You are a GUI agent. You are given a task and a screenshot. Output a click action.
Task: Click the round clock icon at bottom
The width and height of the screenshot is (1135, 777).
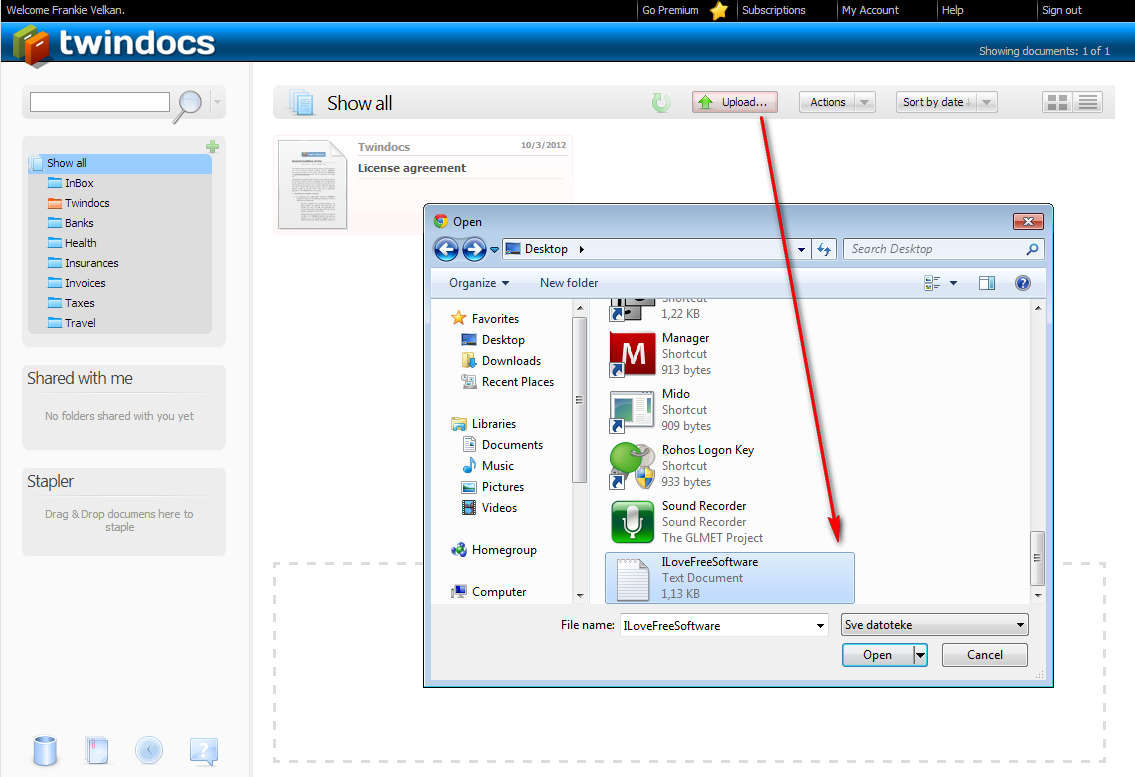[149, 750]
